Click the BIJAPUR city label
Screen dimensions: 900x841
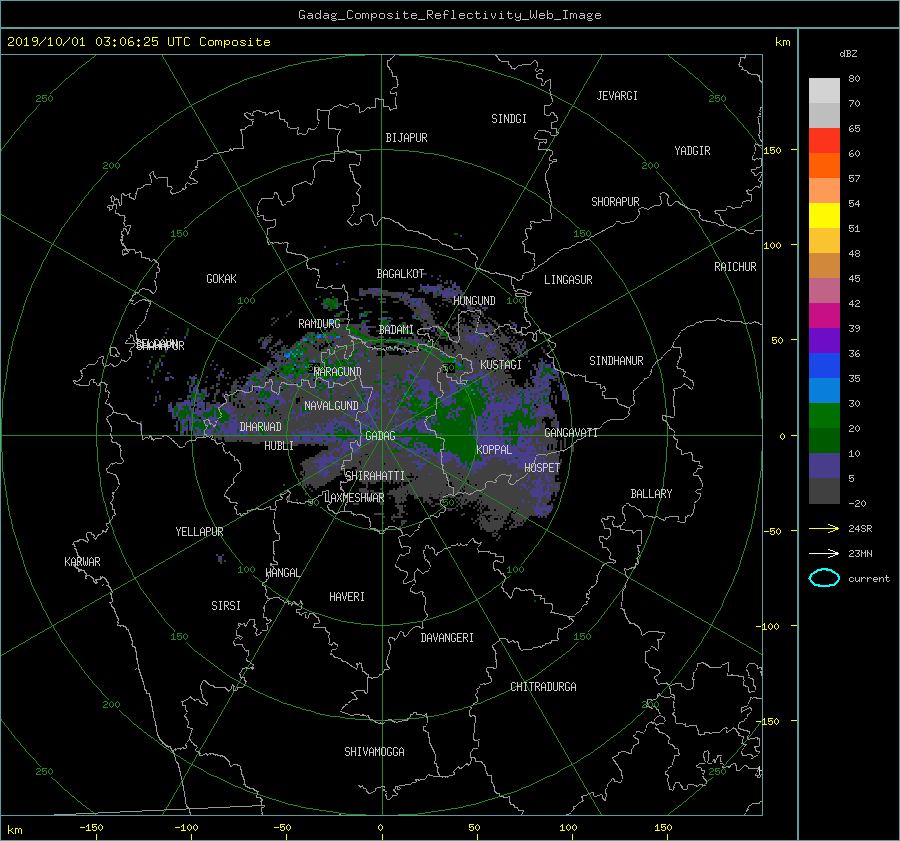[406, 138]
